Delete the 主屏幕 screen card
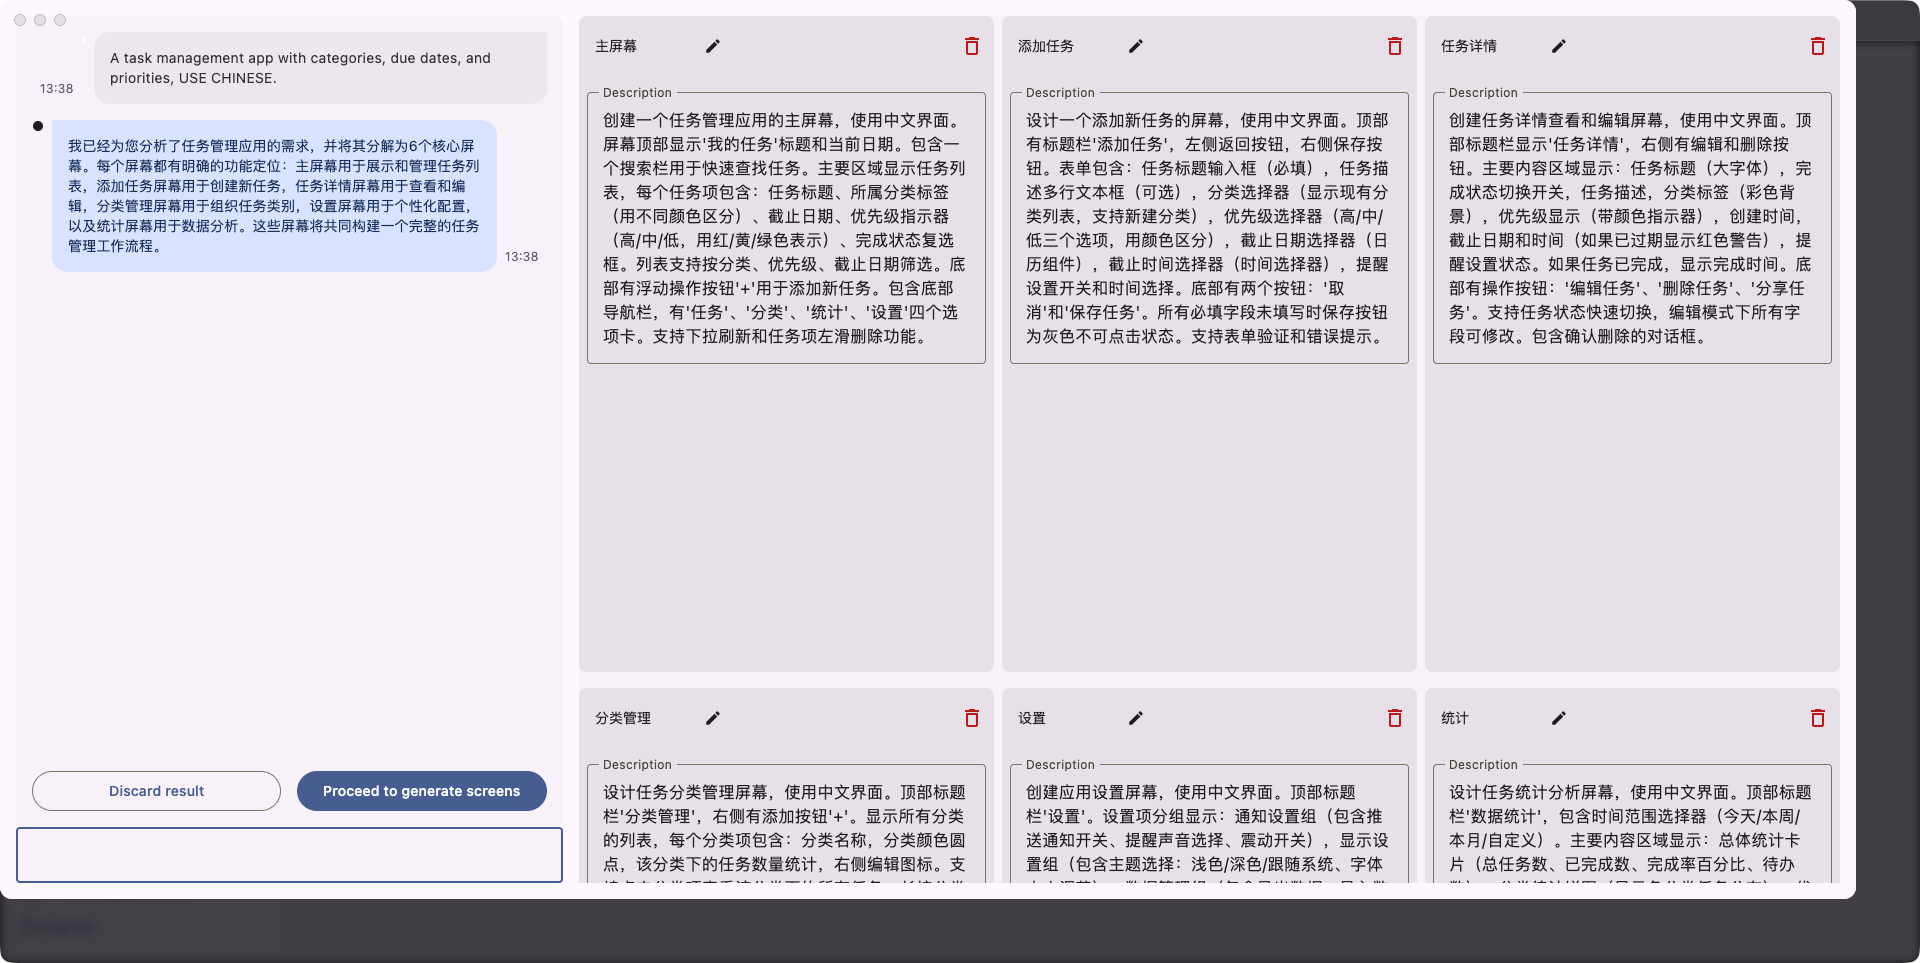Image resolution: width=1920 pixels, height=963 pixels. coord(971,46)
